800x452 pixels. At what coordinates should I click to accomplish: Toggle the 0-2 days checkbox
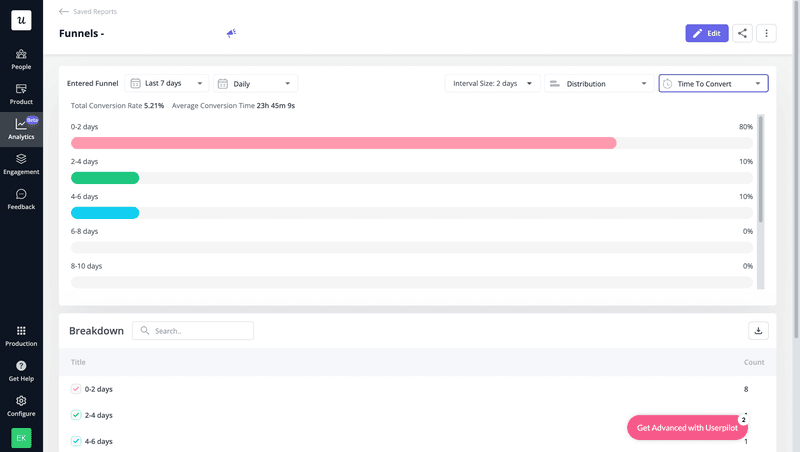(76, 389)
